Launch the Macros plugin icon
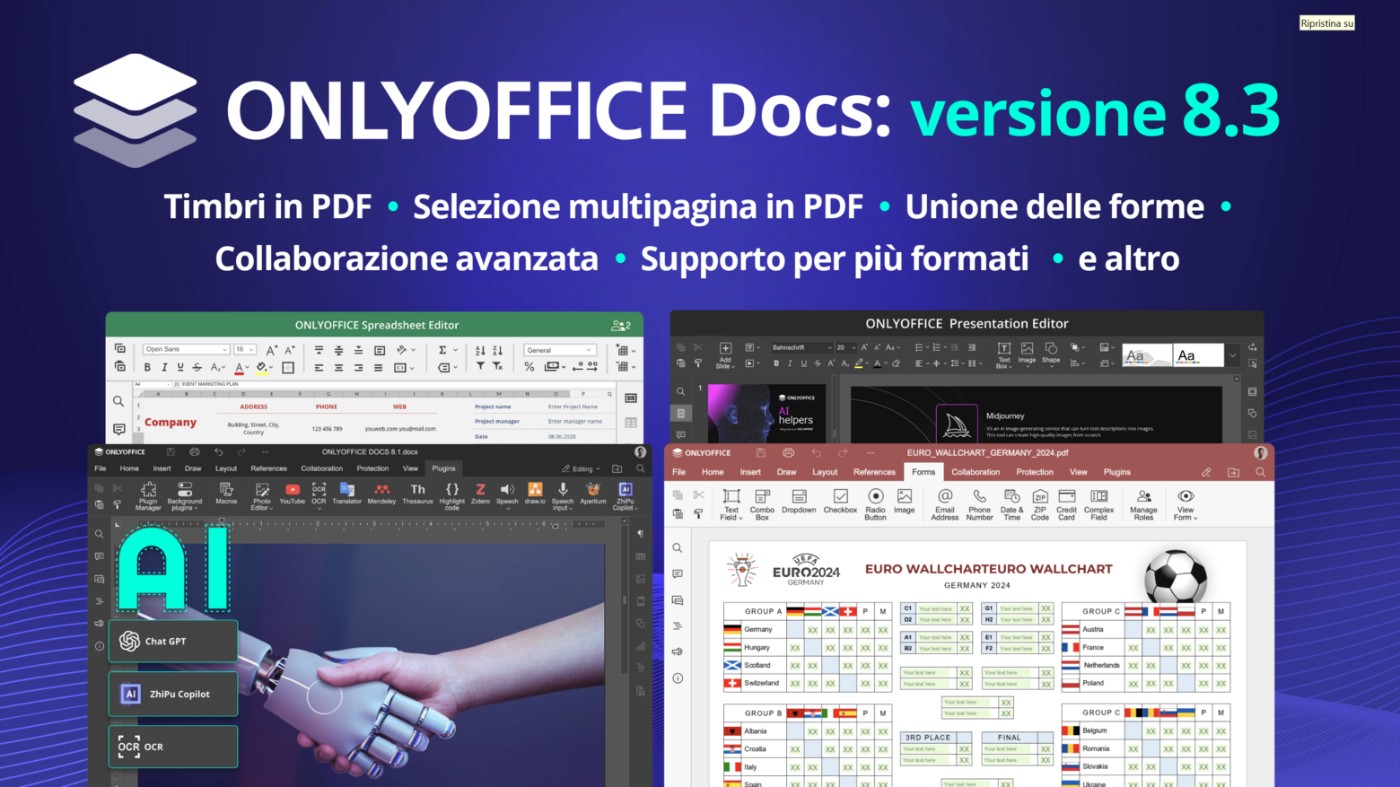 tap(226, 493)
